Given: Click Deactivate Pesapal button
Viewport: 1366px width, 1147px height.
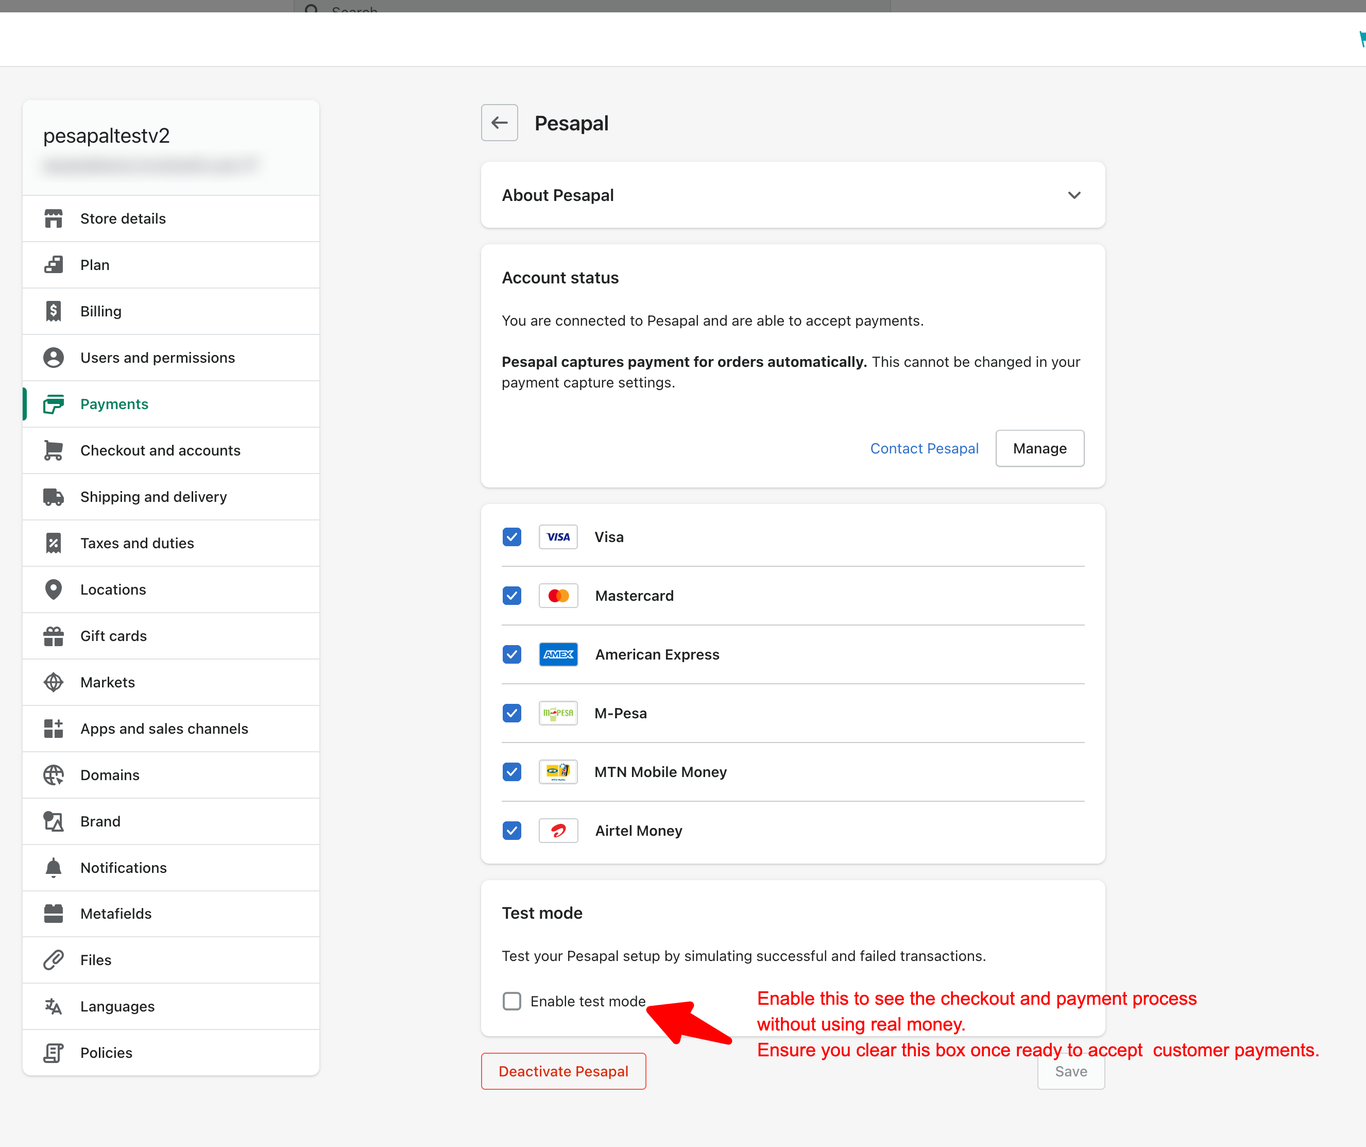Looking at the screenshot, I should [563, 1071].
